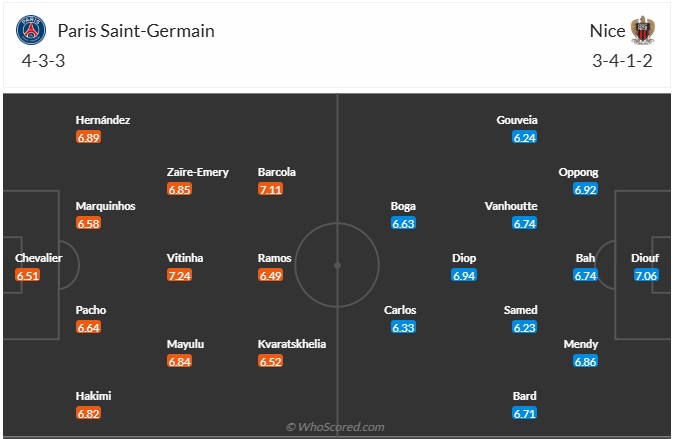Image resolution: width=673 pixels, height=439 pixels.
Task: Click Hernández's 6.89 rating badge
Action: pos(89,137)
